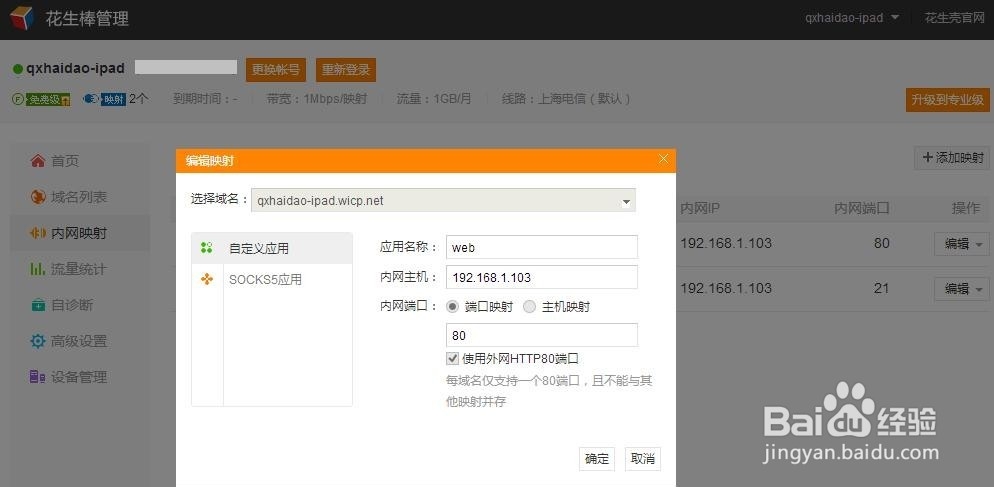This screenshot has height=487, width=994.
Task: Select the 主机映射 radio button
Action: 529,307
